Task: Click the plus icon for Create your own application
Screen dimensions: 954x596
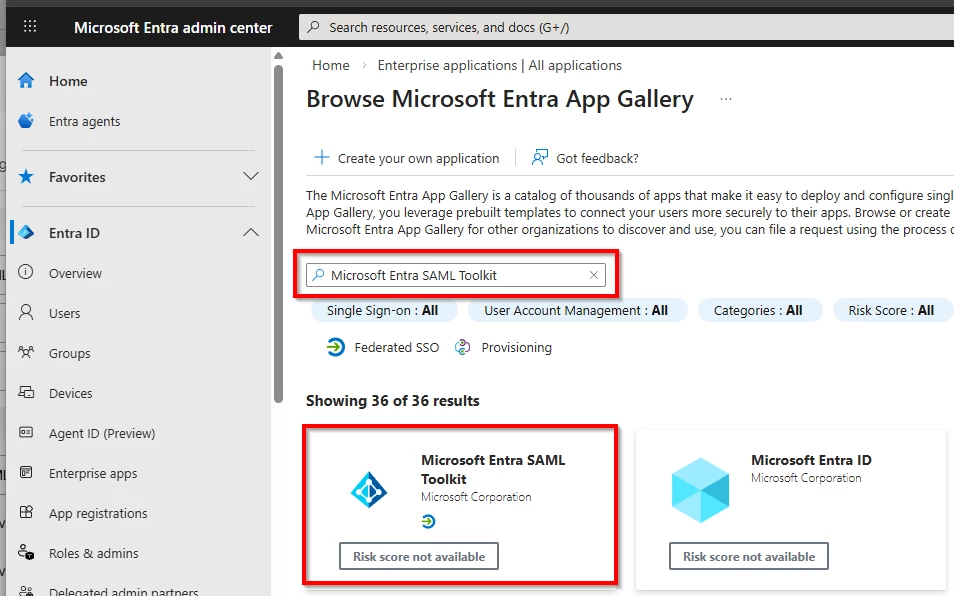Action: pyautogui.click(x=321, y=158)
